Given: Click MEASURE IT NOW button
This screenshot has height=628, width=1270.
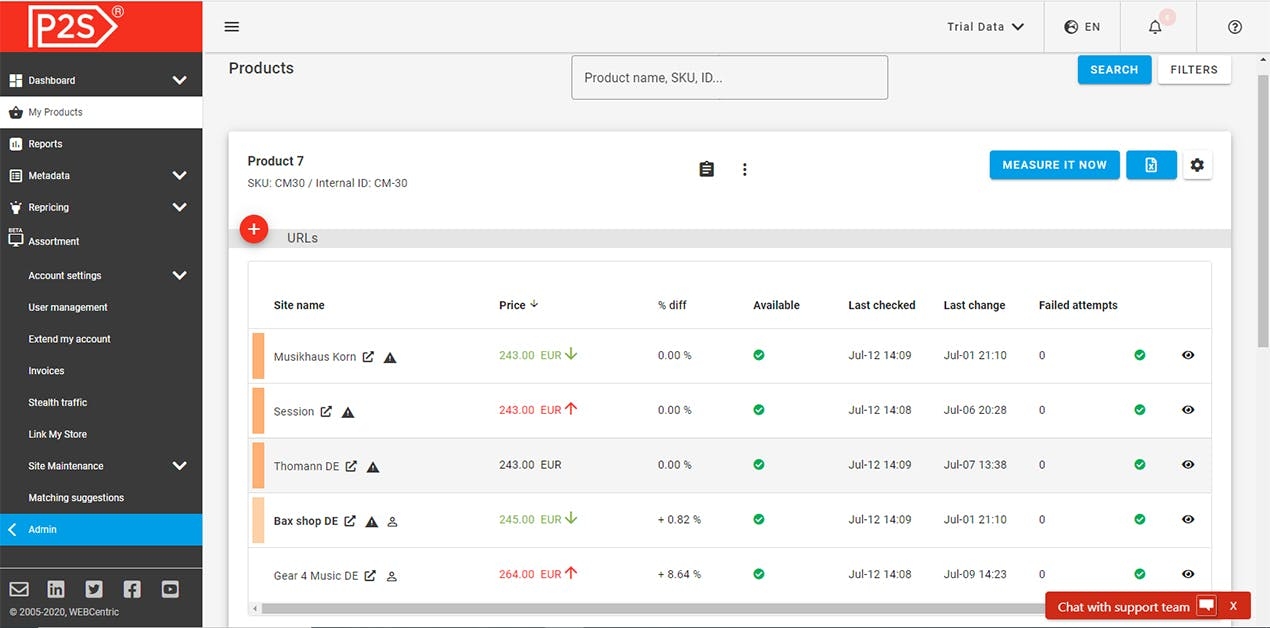Looking at the screenshot, I should pos(1054,165).
